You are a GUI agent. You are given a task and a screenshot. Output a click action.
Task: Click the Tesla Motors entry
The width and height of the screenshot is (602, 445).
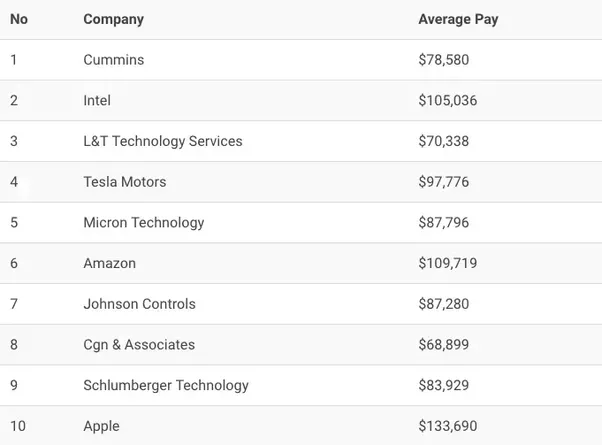click(124, 182)
